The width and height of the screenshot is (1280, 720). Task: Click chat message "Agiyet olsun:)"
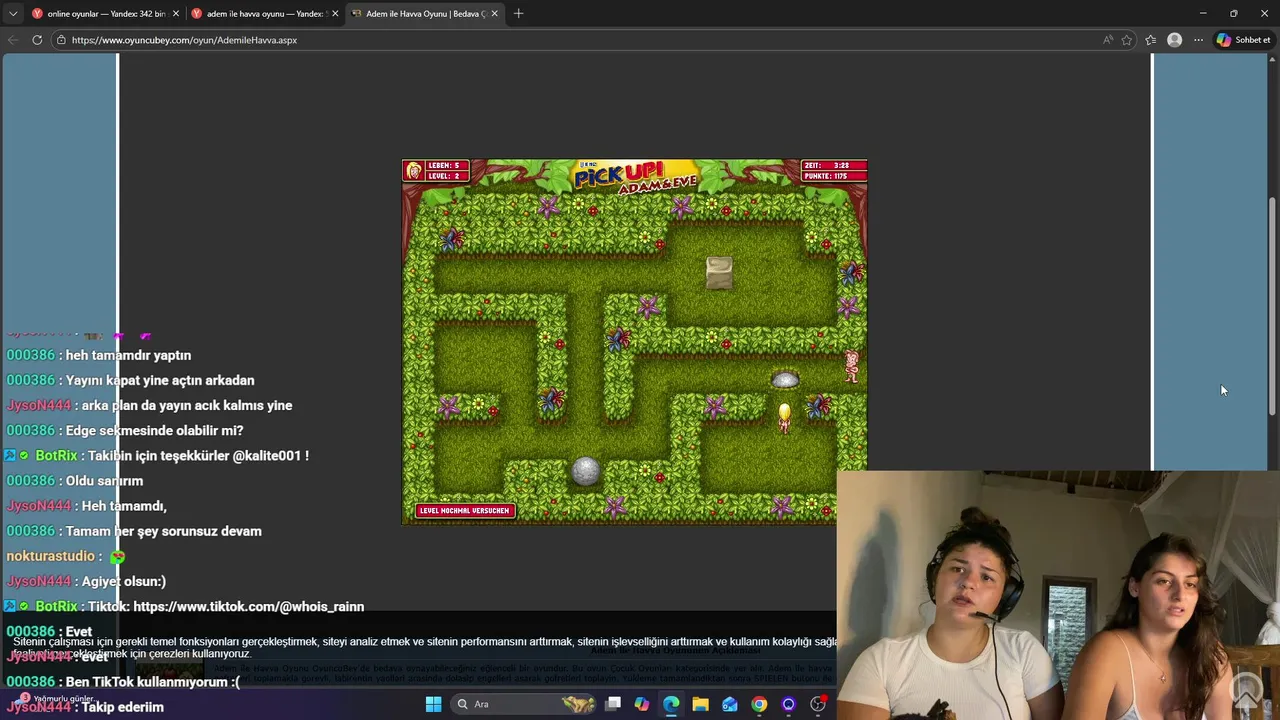(x=124, y=581)
